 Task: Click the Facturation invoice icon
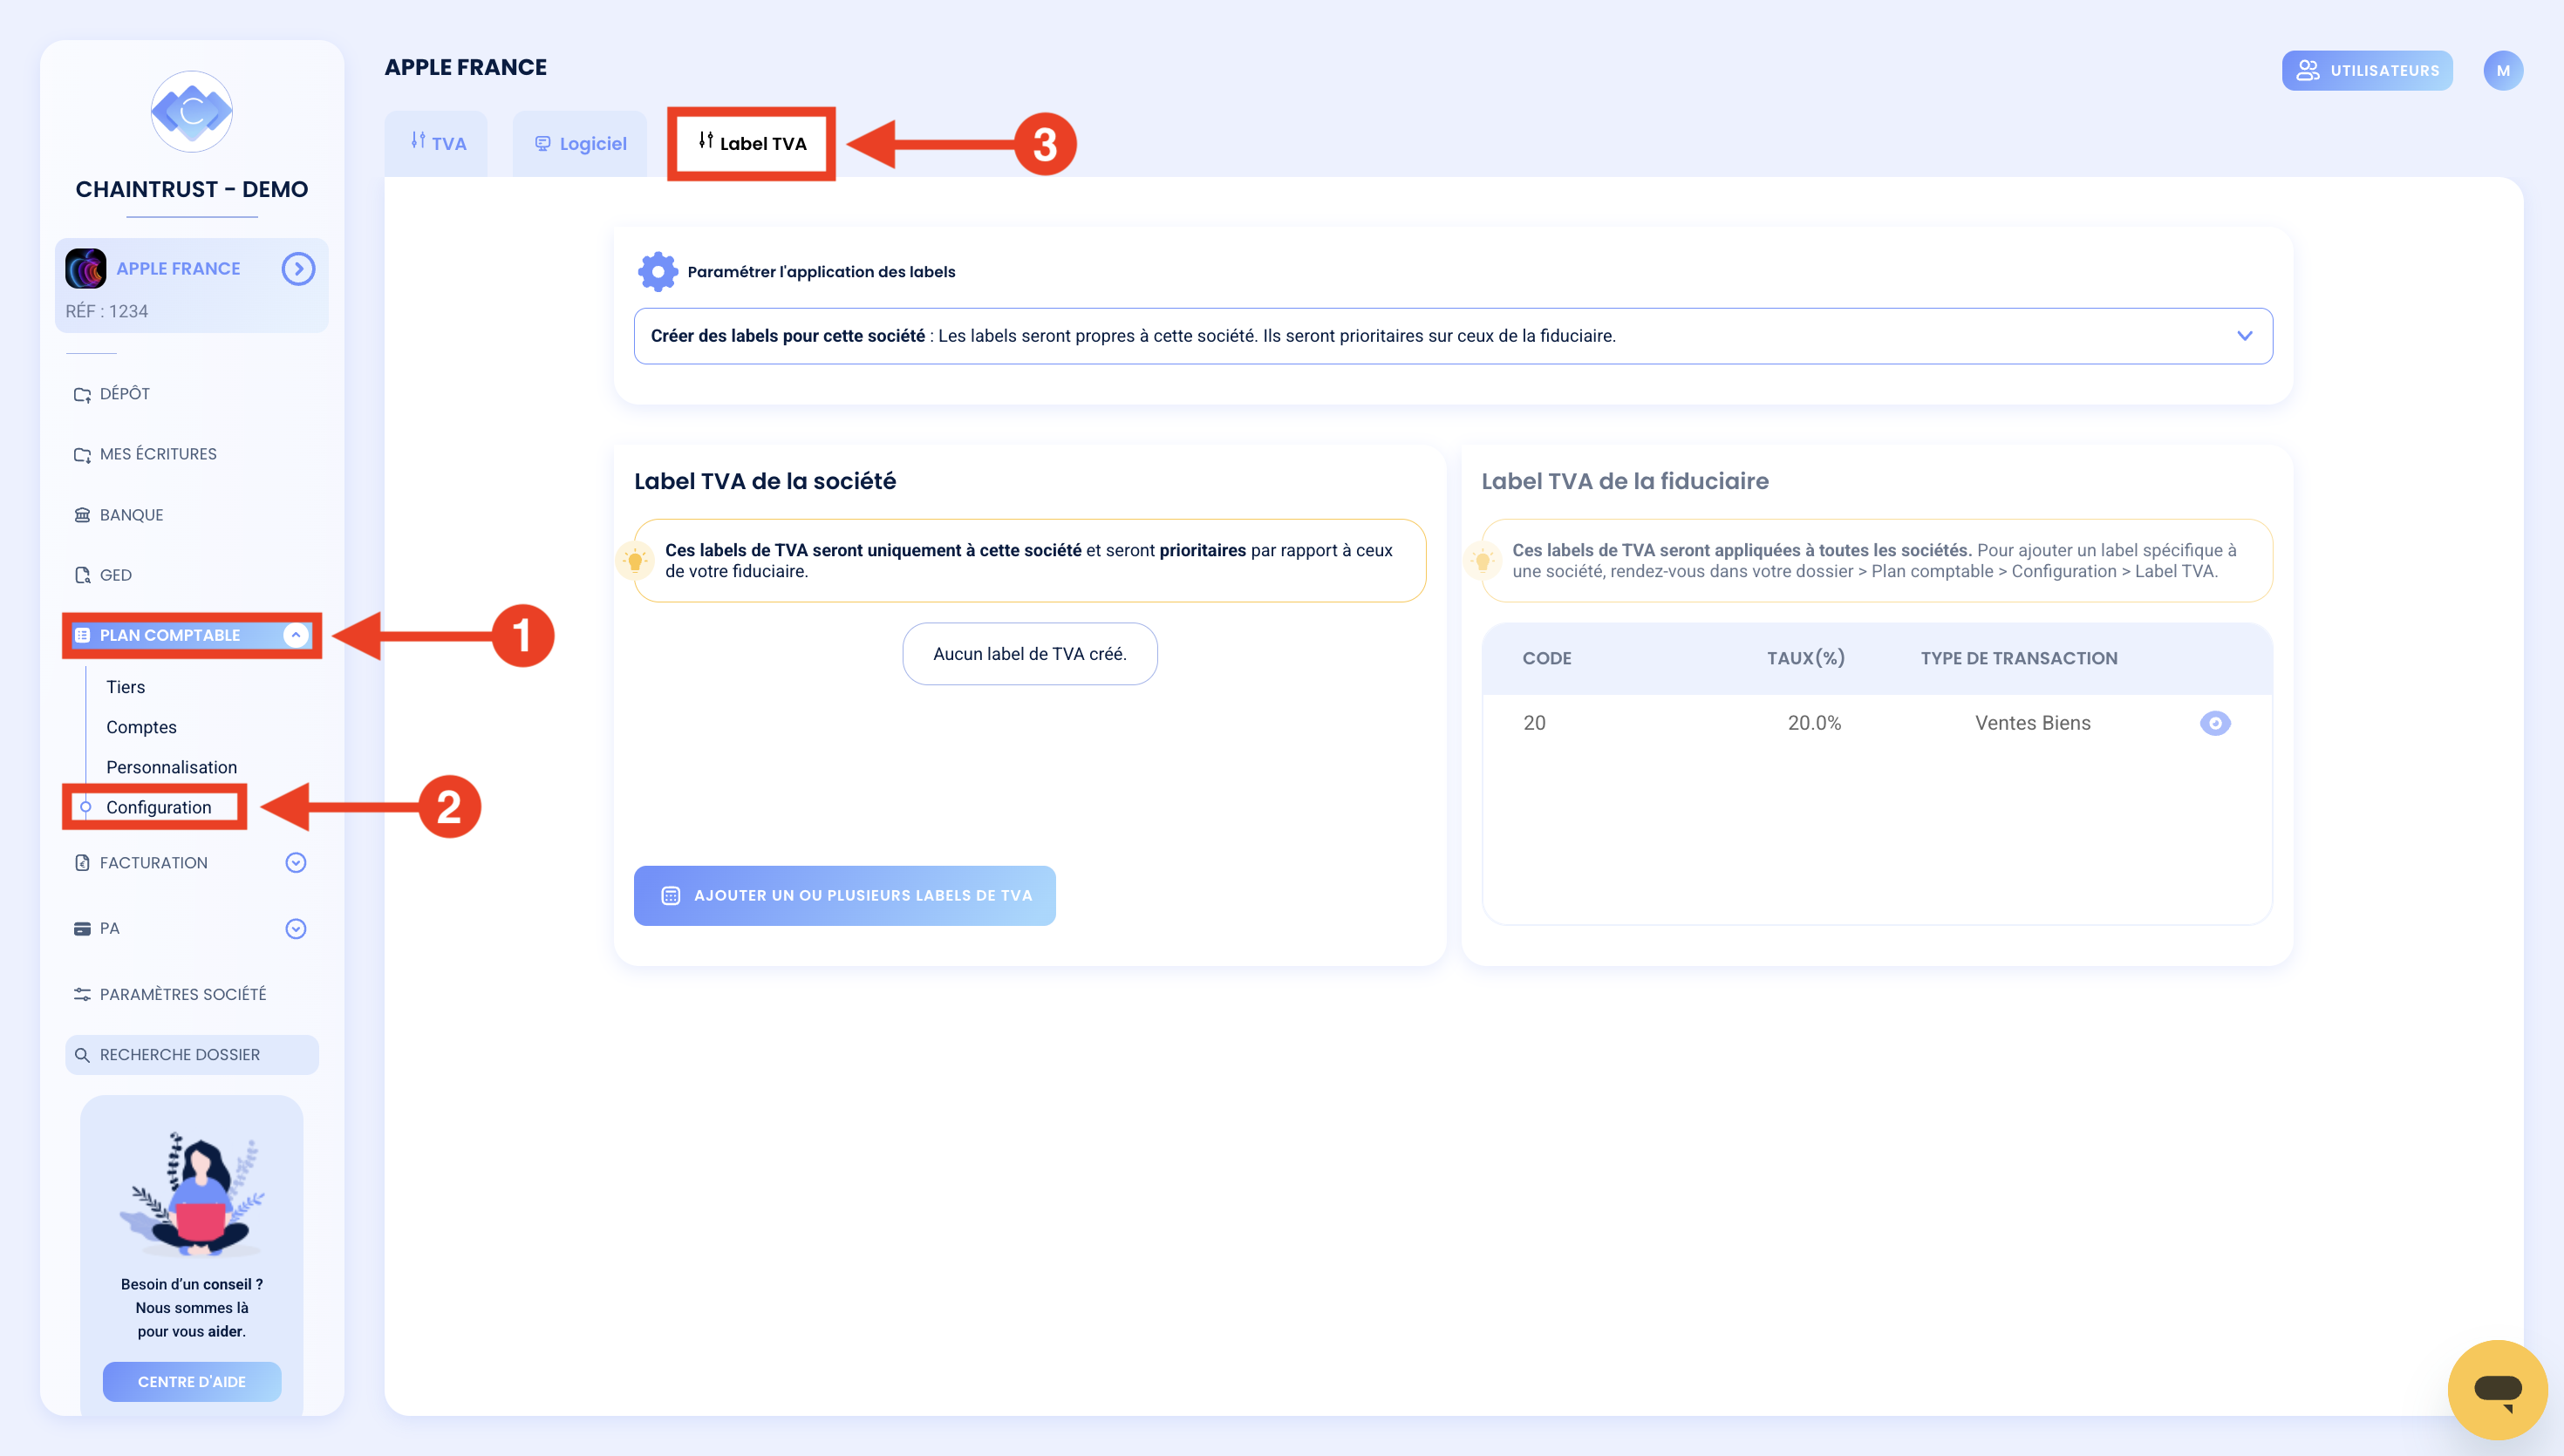tap(82, 863)
